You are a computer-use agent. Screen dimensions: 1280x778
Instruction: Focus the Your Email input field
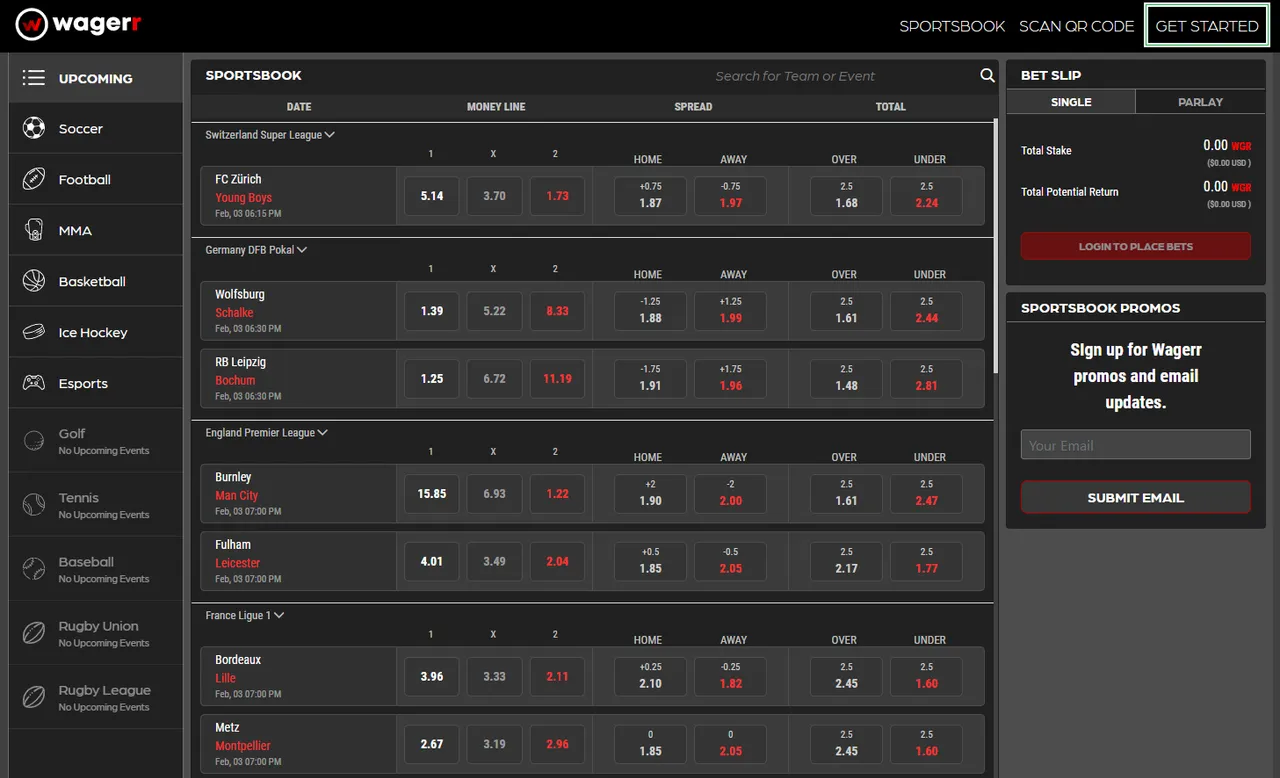(x=1136, y=445)
